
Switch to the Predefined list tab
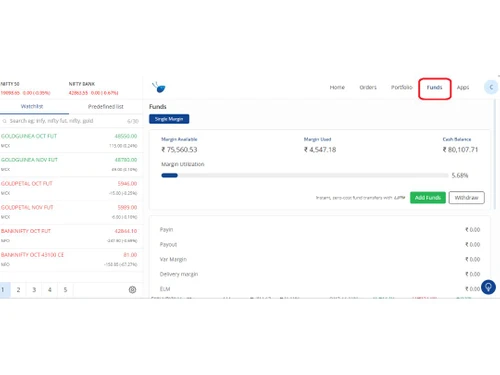106,107
